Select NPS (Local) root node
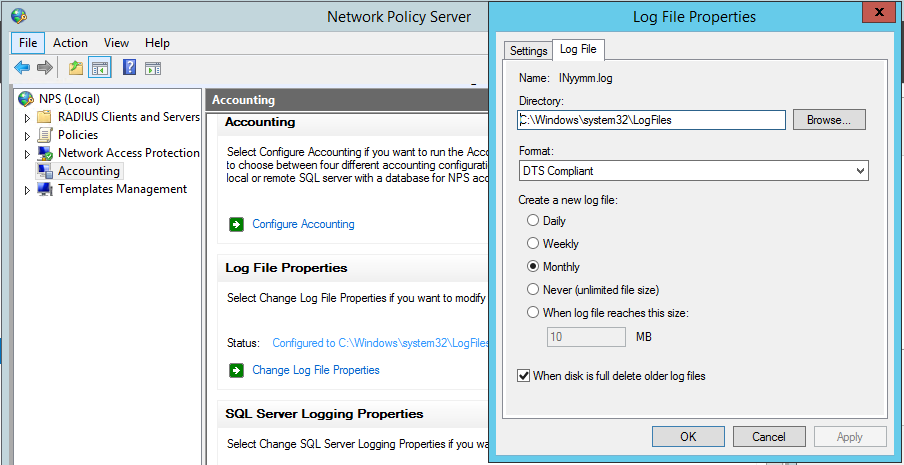This screenshot has height=465, width=904. [x=69, y=99]
